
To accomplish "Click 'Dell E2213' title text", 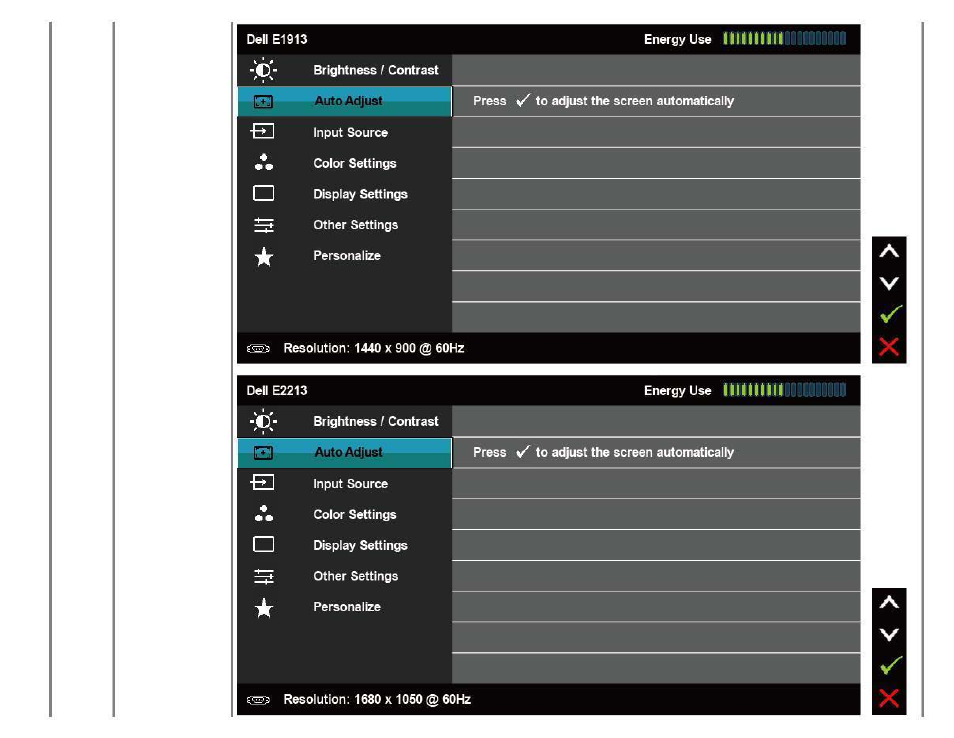I will tap(277, 391).
